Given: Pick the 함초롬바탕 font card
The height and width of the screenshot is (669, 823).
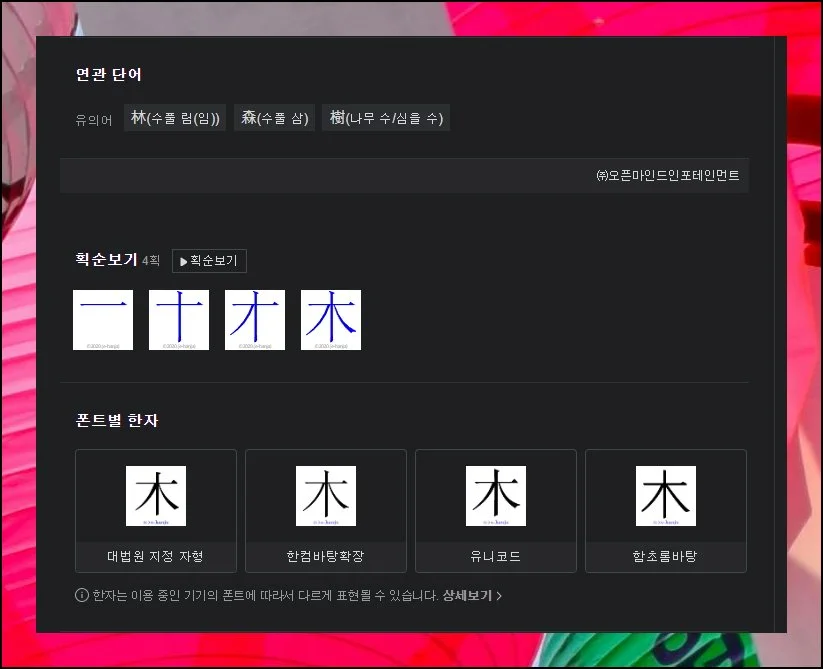Looking at the screenshot, I should click(x=666, y=511).
